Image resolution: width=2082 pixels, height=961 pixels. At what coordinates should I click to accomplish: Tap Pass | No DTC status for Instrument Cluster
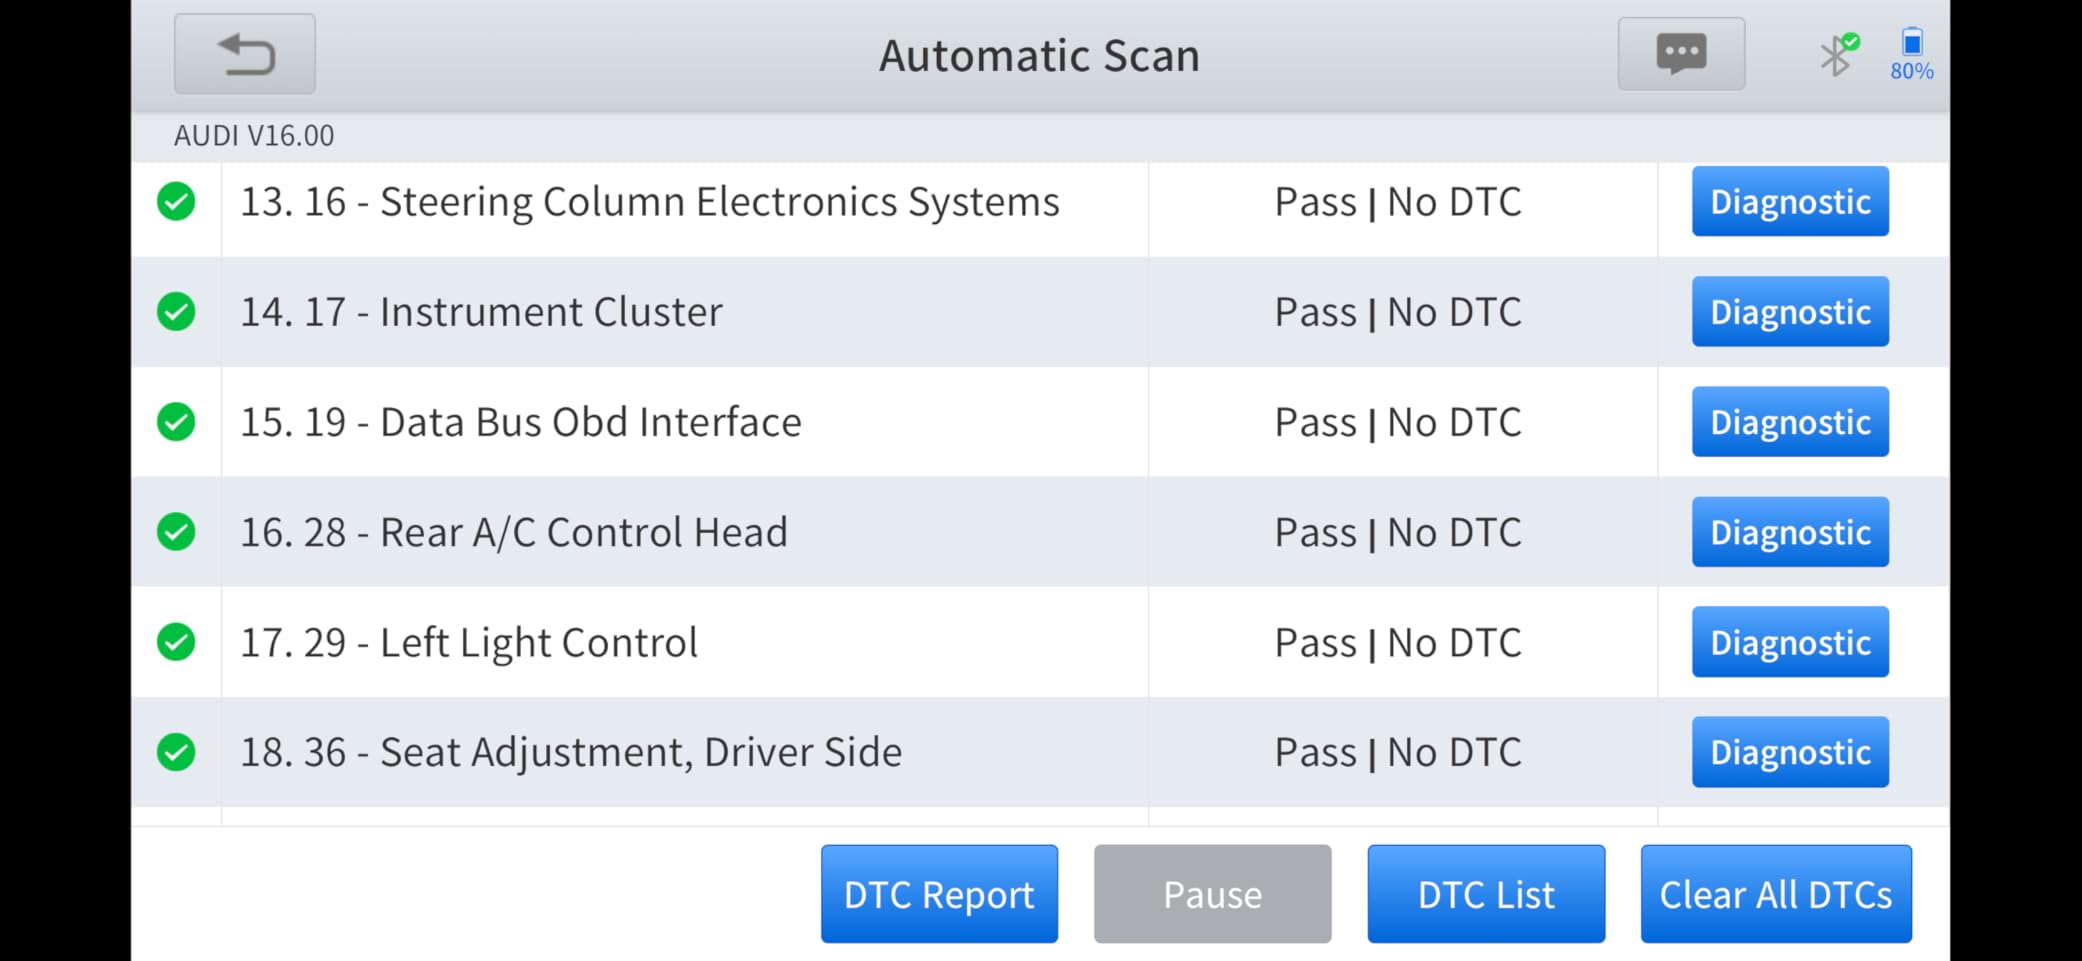tap(1398, 312)
